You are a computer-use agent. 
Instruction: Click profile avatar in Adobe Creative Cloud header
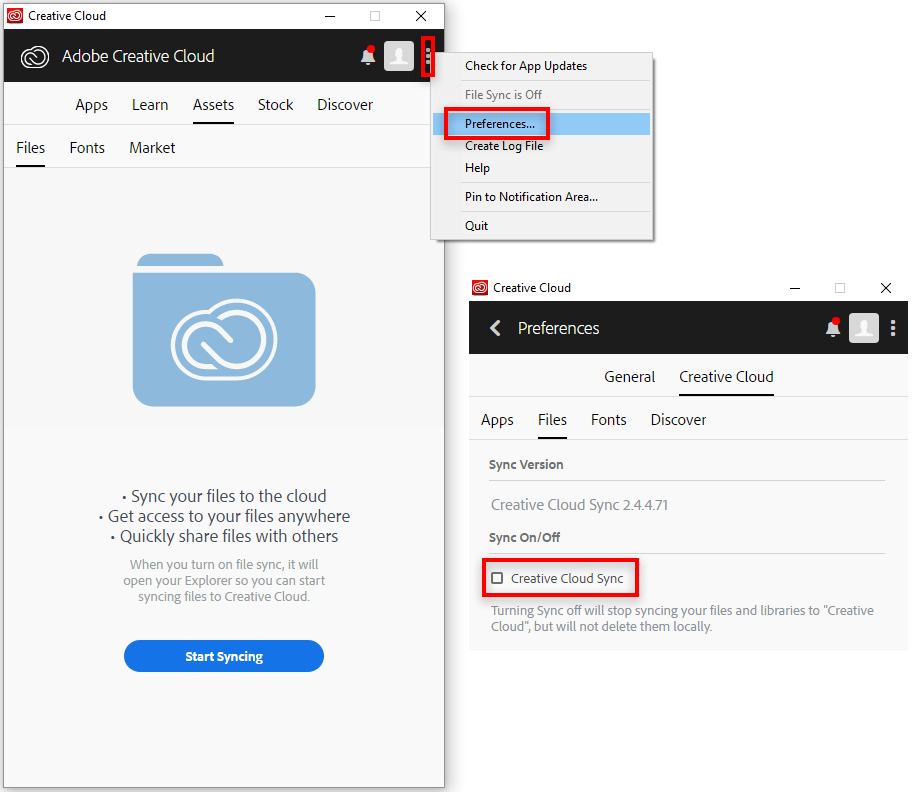399,56
